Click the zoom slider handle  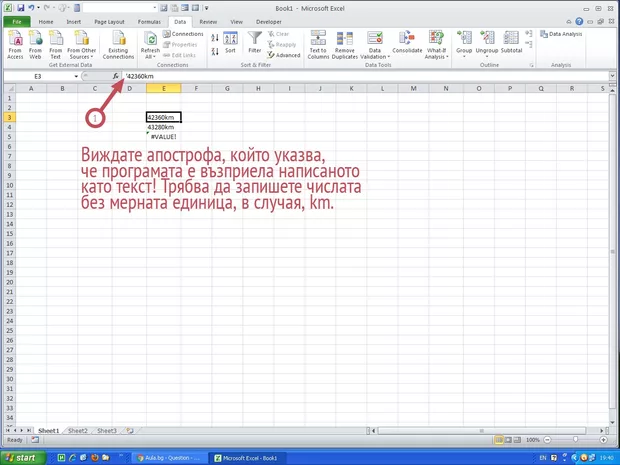575,440
